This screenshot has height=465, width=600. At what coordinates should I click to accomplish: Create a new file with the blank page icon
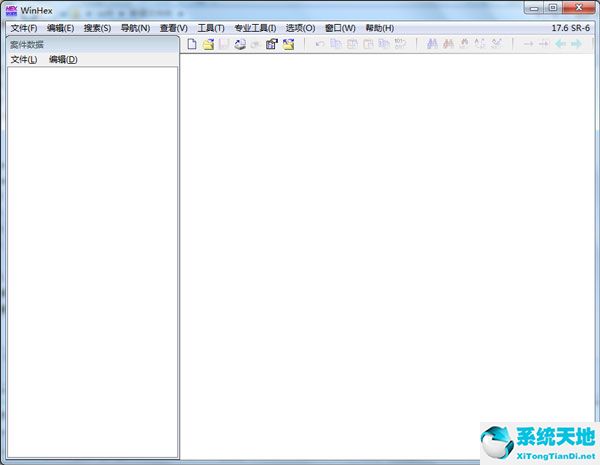pos(192,44)
